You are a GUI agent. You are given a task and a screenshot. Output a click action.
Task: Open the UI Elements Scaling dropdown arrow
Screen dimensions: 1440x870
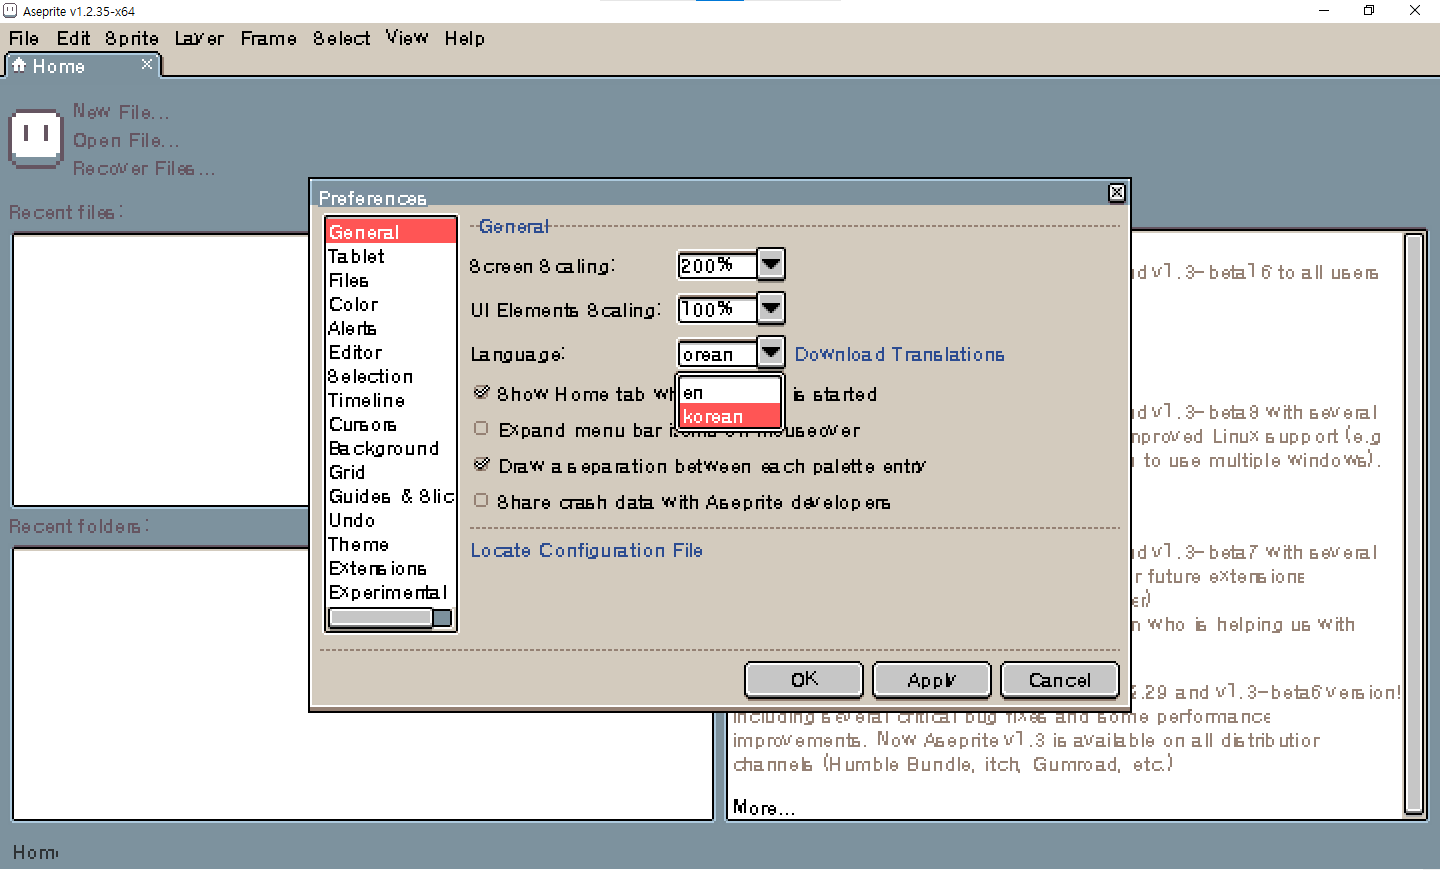click(x=770, y=309)
